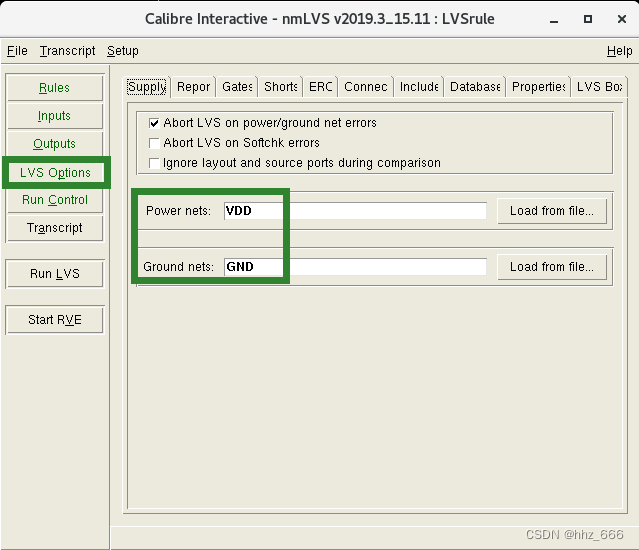This screenshot has width=639, height=550.
Task: Load ground nets from file
Action: click(551, 267)
